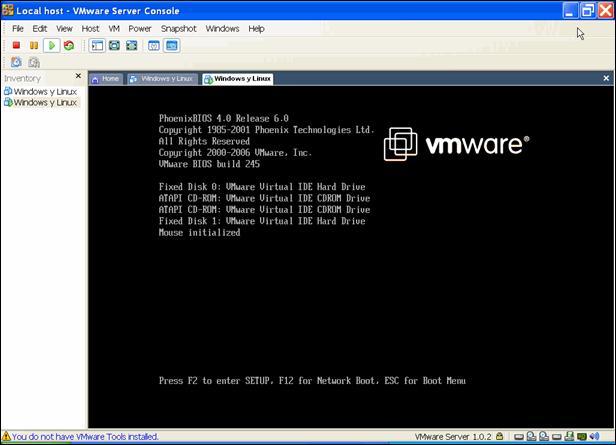
Task: Select the inactive Windows y Linux tab
Action: (161, 78)
